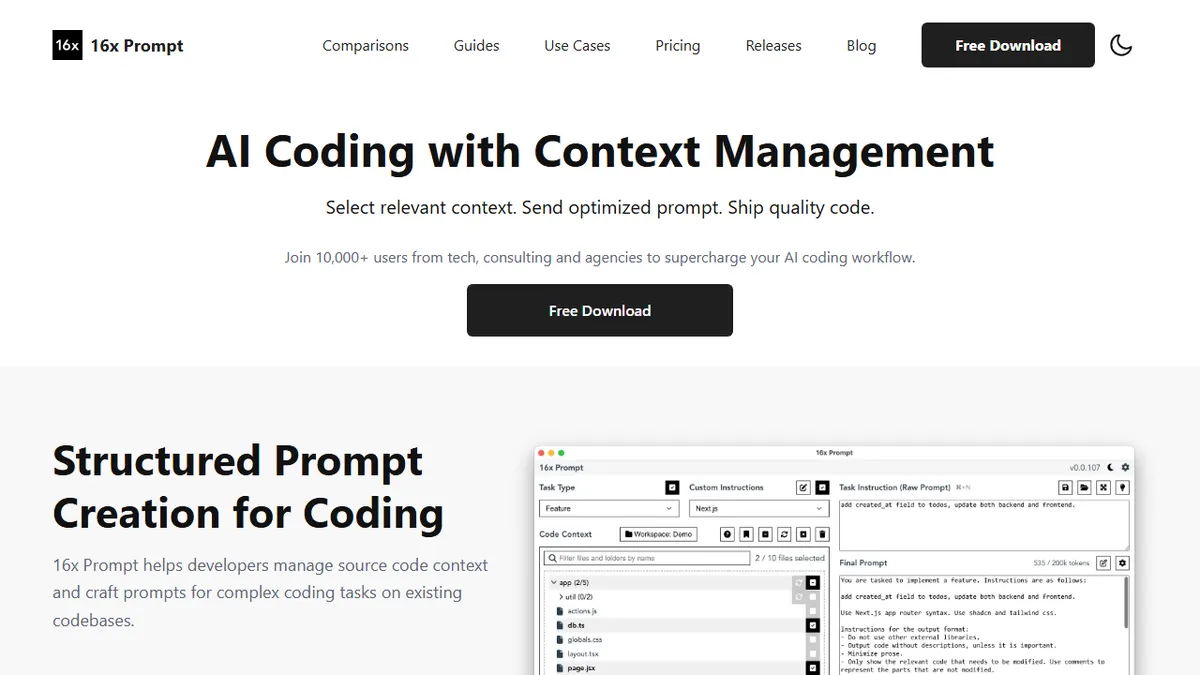Open Guides in the navigation
The height and width of the screenshot is (675, 1200).
tap(476, 45)
